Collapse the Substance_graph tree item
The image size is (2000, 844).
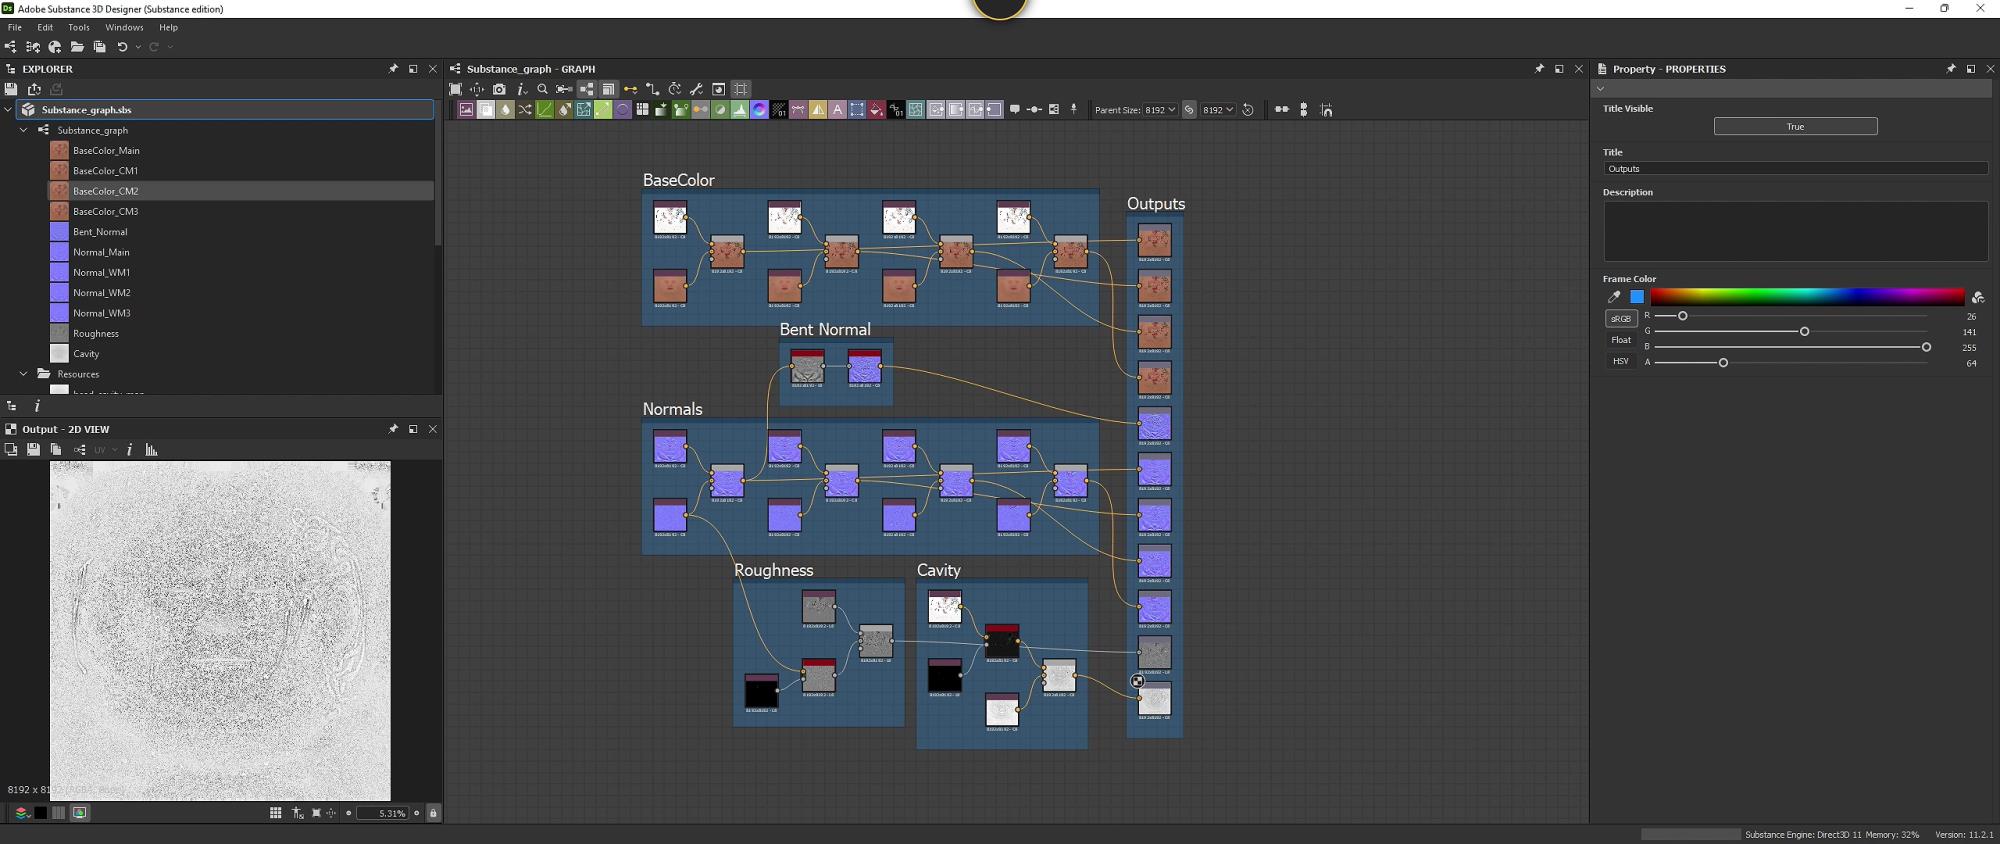[24, 130]
